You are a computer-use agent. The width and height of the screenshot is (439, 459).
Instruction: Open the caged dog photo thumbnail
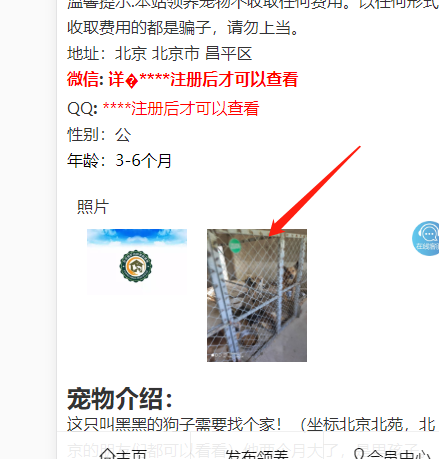point(257,295)
